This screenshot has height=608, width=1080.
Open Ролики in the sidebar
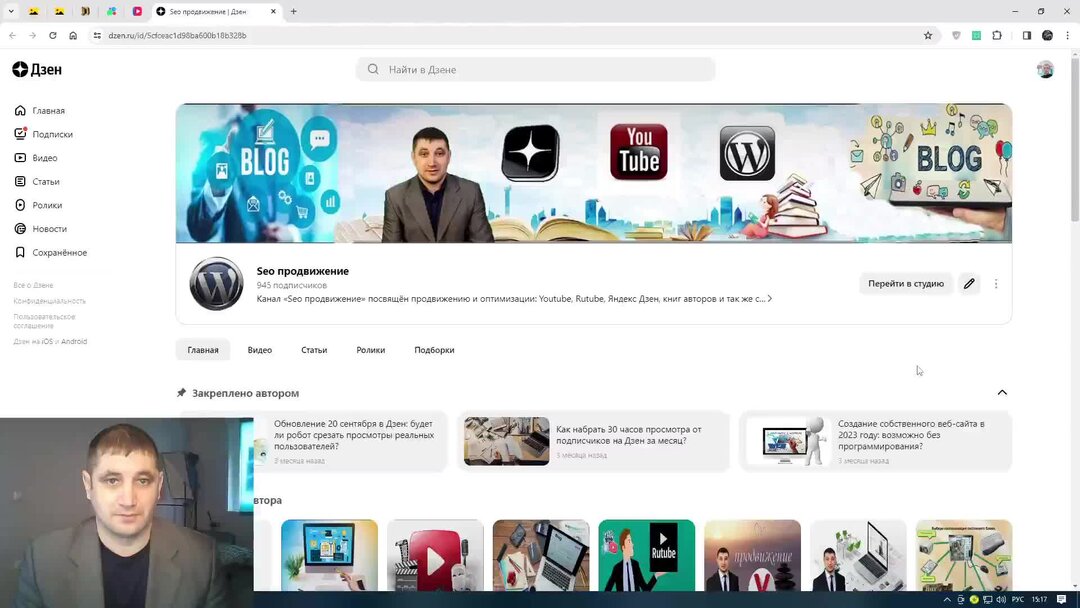point(38,205)
